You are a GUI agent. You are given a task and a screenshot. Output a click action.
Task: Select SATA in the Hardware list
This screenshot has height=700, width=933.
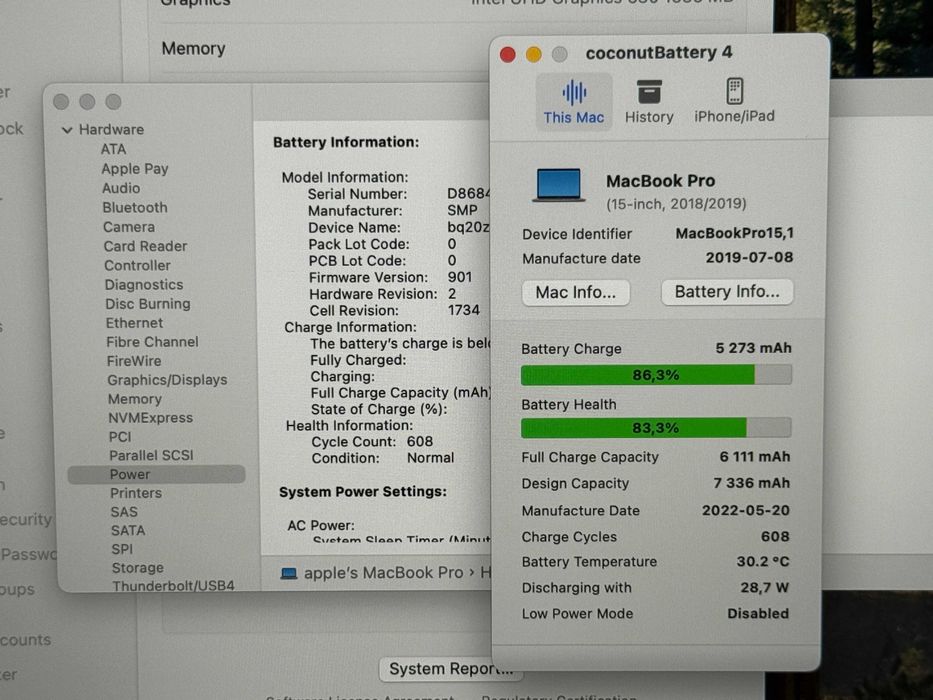[x=128, y=530]
